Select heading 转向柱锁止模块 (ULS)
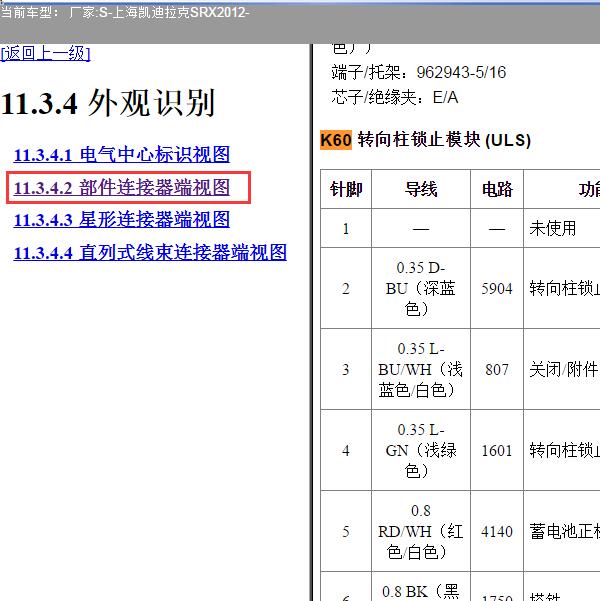This screenshot has width=600, height=601. 444,140
